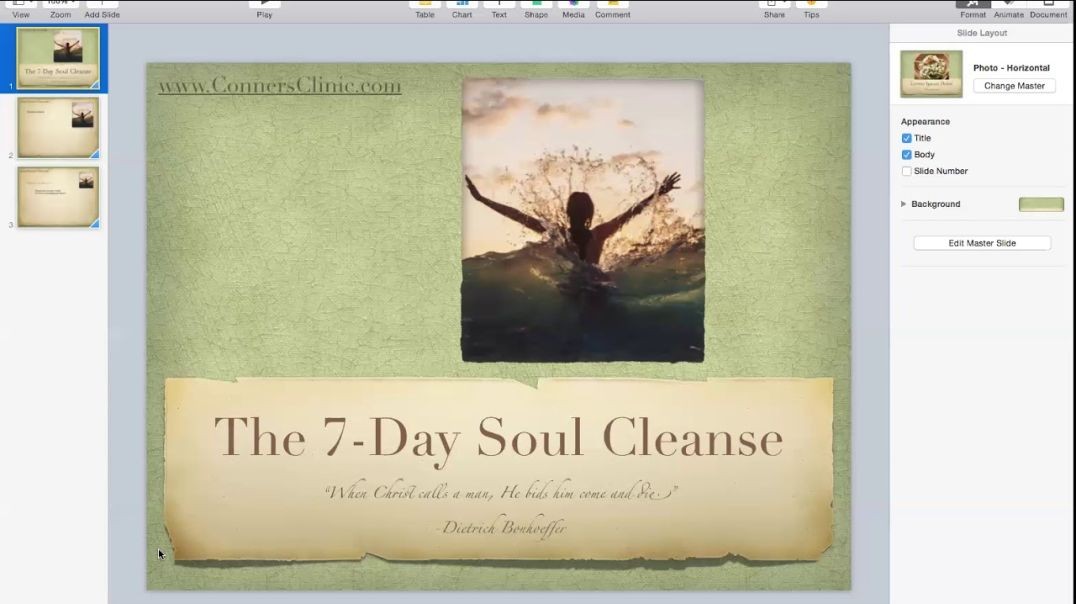This screenshot has height=604, width=1076.
Task: Click the Change Master button
Action: click(1014, 86)
